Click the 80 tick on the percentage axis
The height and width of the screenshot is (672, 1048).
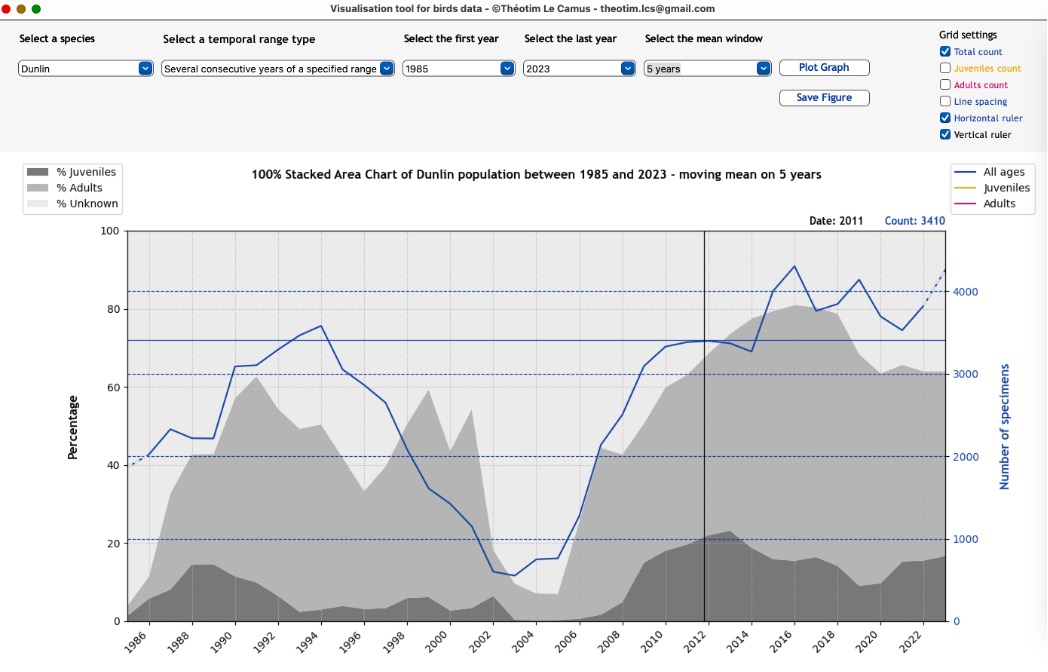click(x=113, y=309)
